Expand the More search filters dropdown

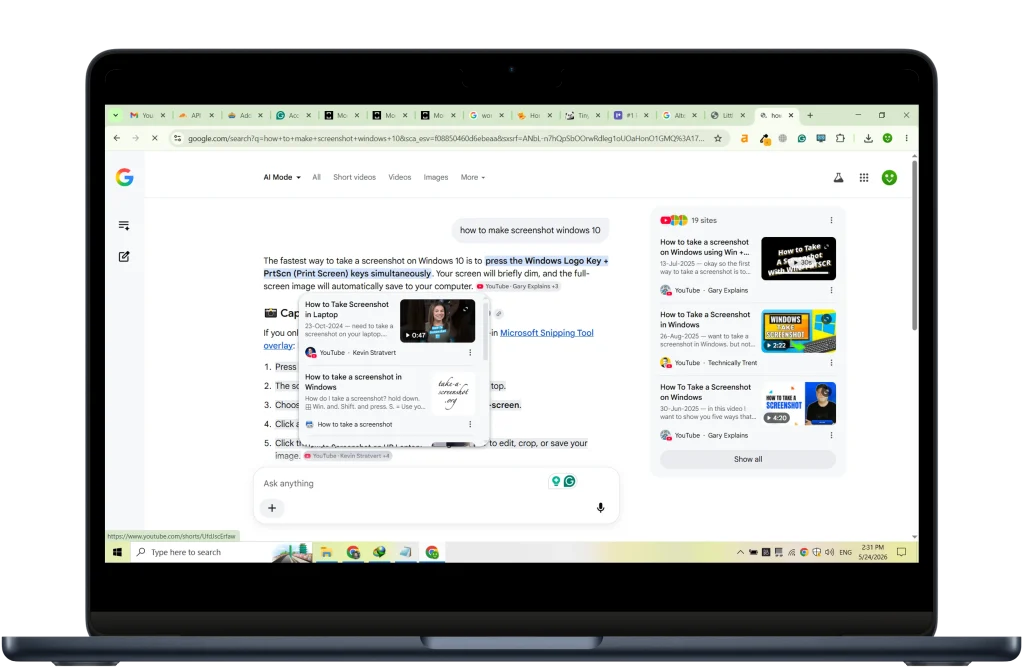coord(473,178)
